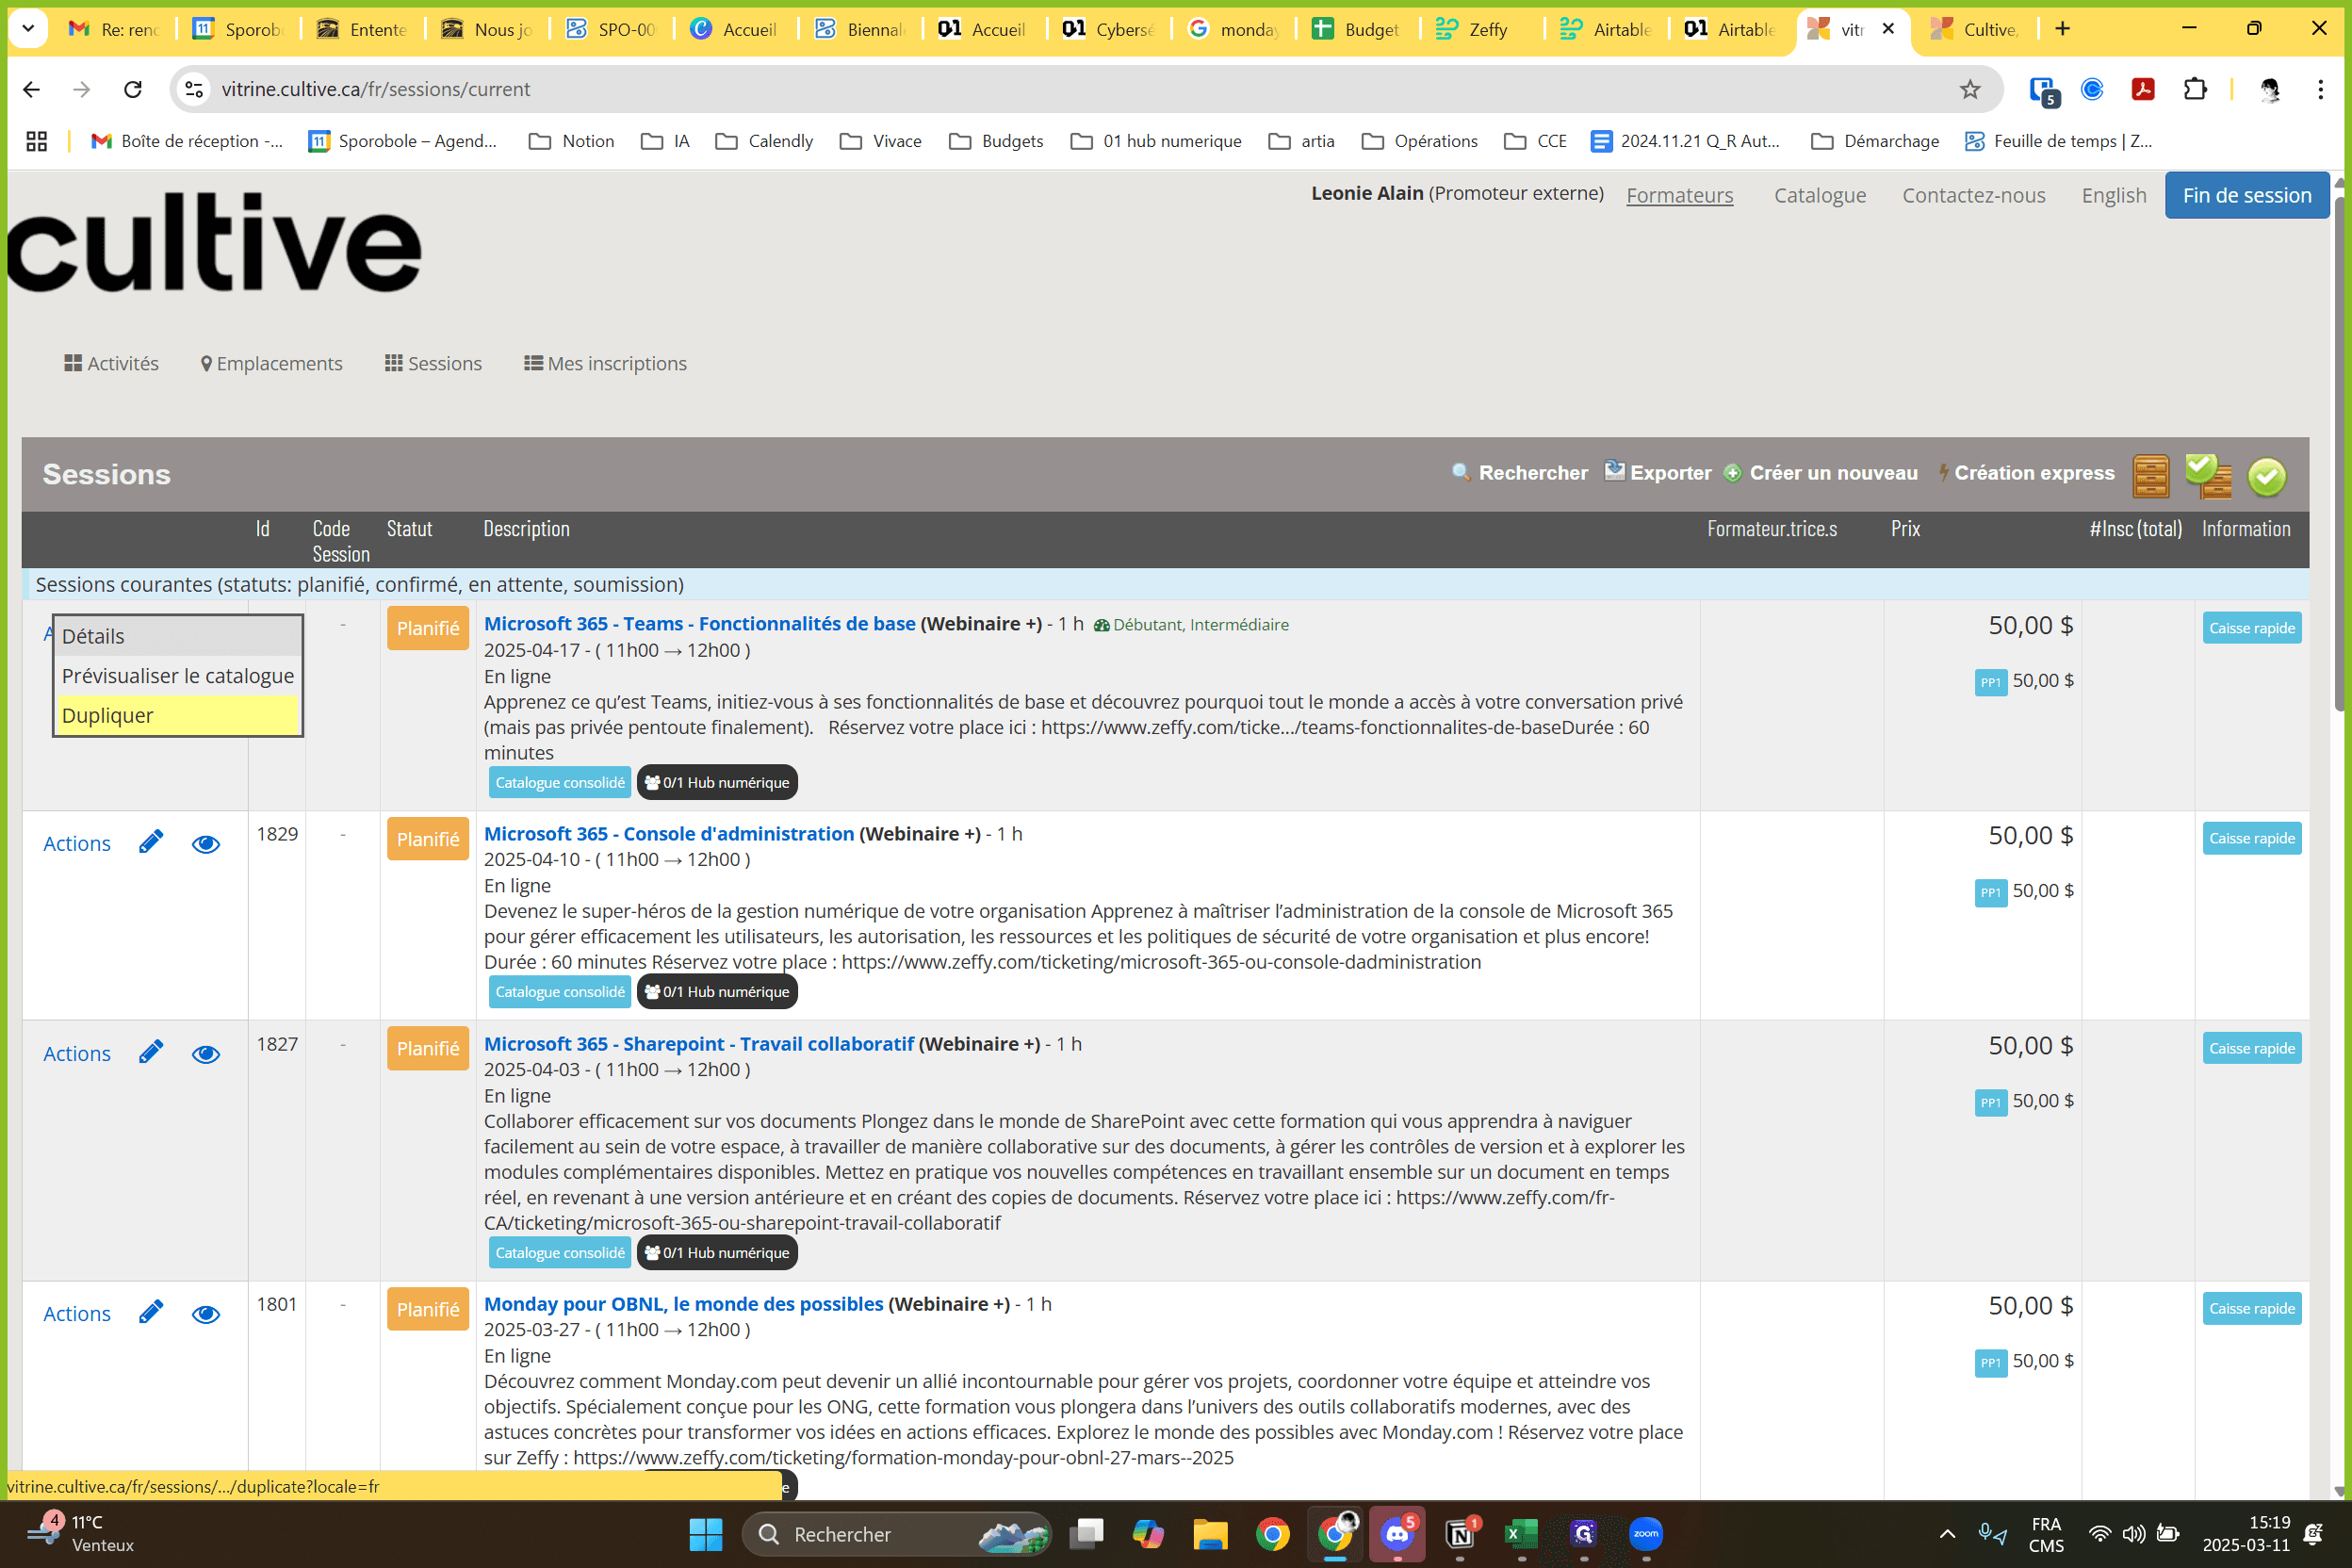View session 1827 with eye icon
This screenshot has height=1568, width=2352.
[206, 1054]
